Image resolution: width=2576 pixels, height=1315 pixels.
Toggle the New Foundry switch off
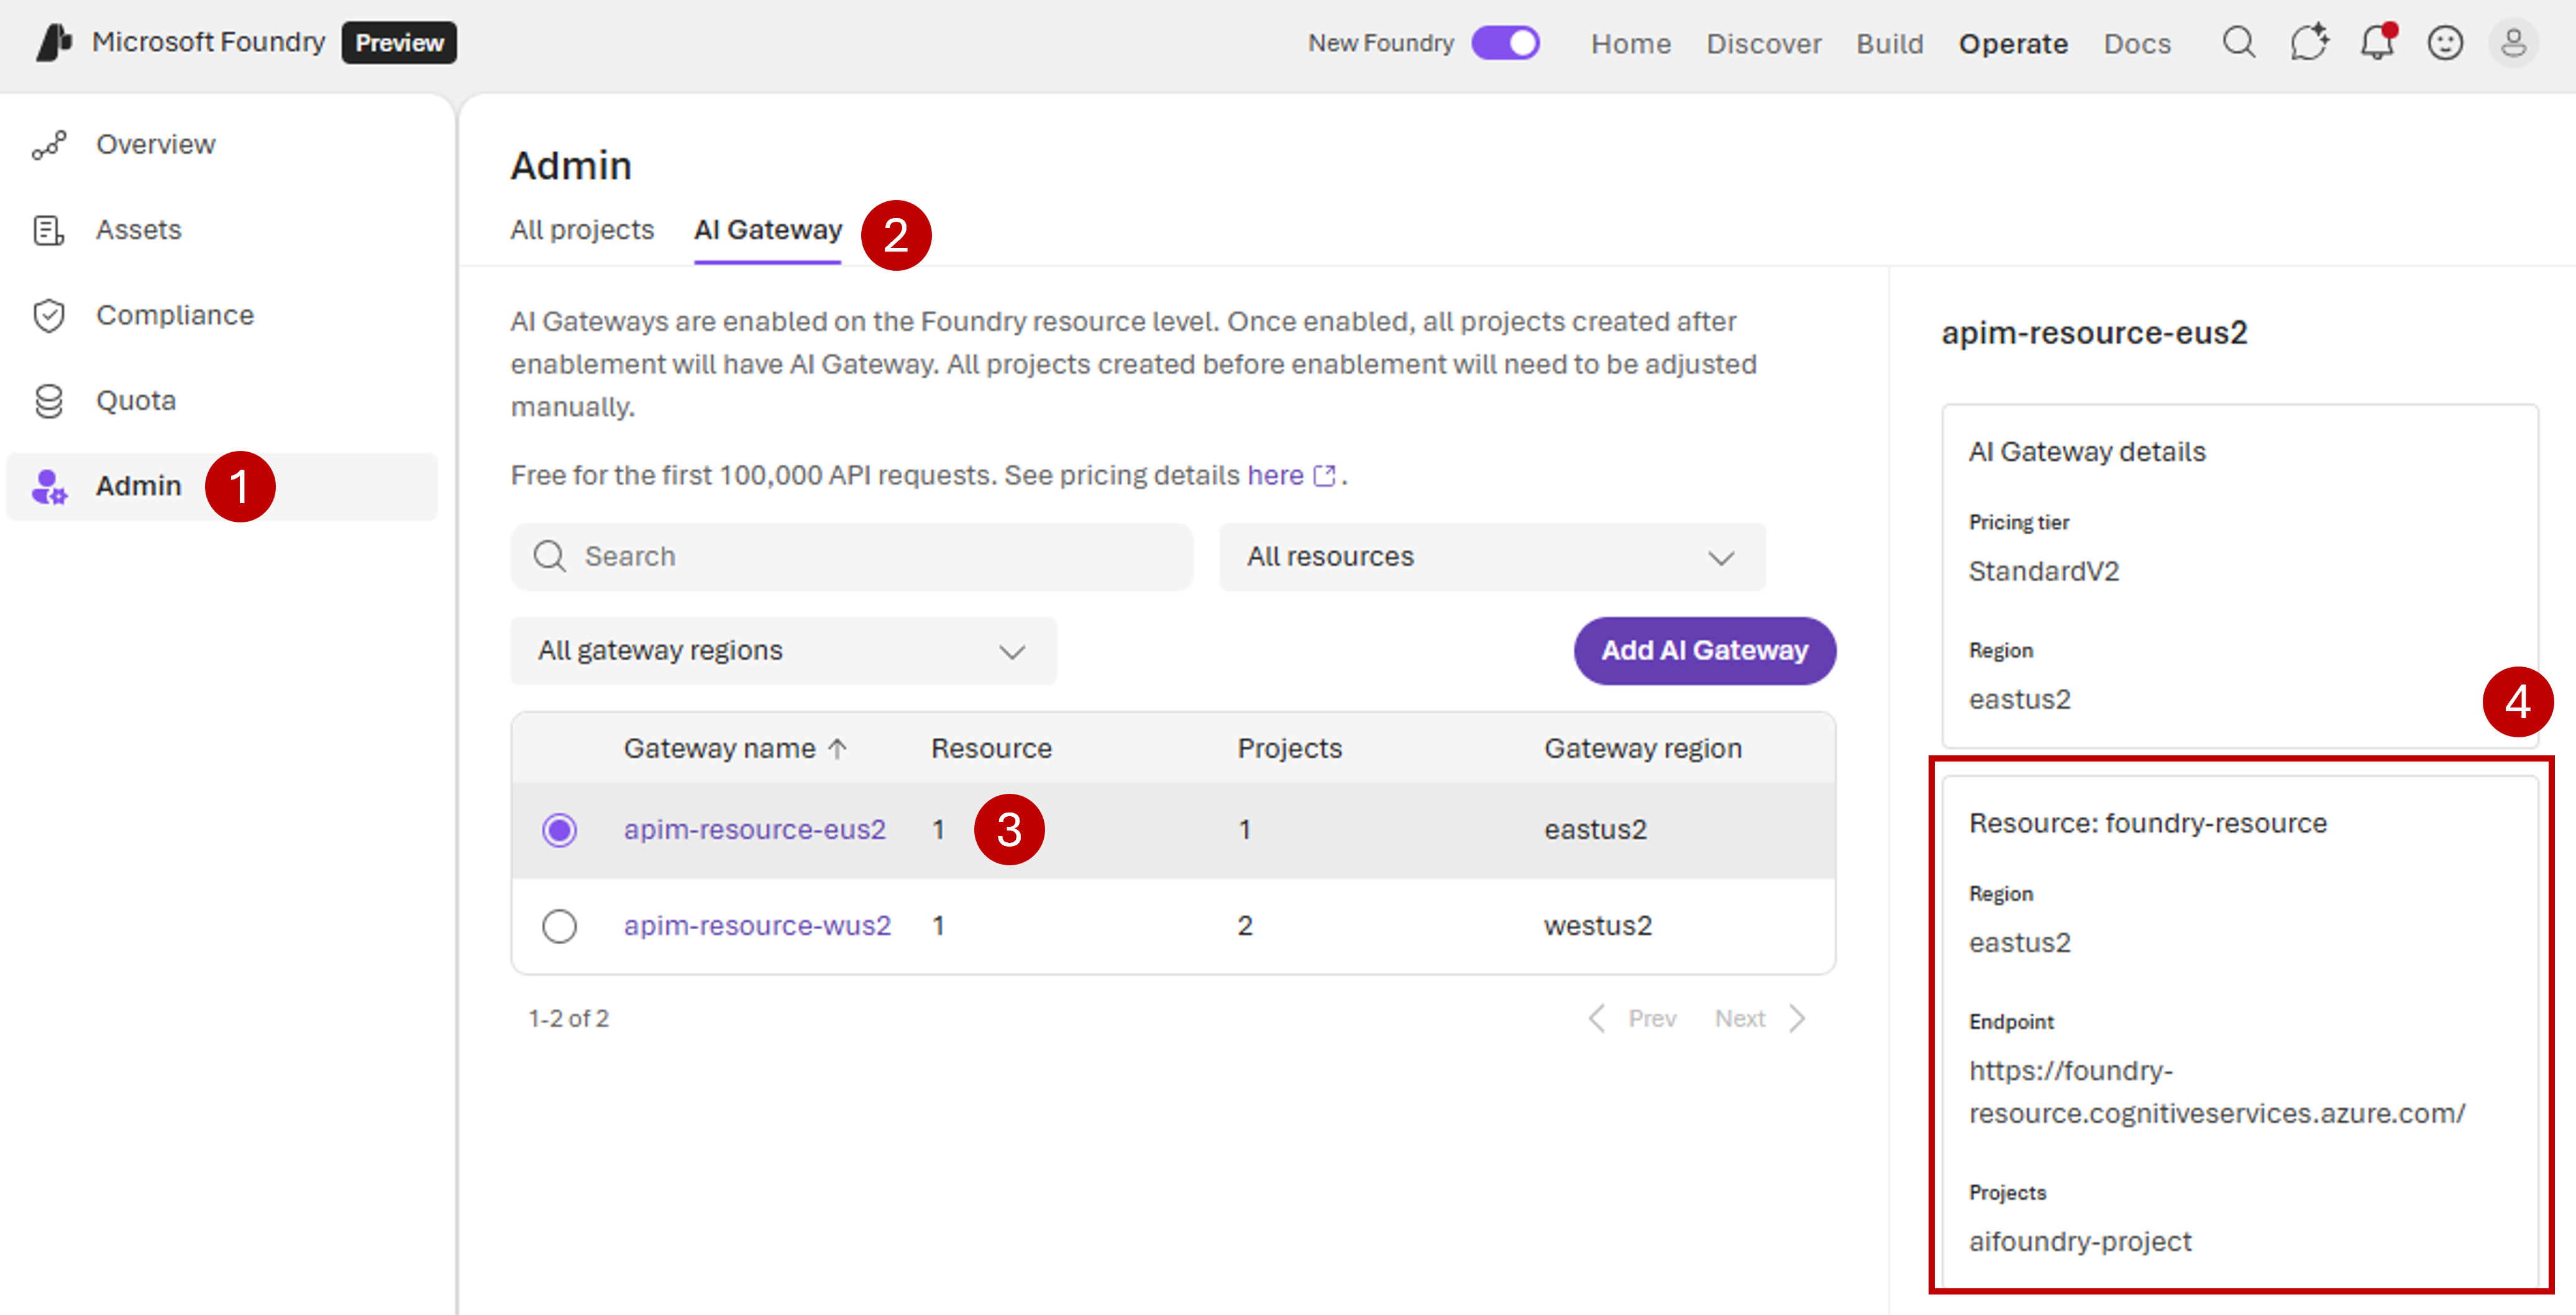click(x=1505, y=43)
